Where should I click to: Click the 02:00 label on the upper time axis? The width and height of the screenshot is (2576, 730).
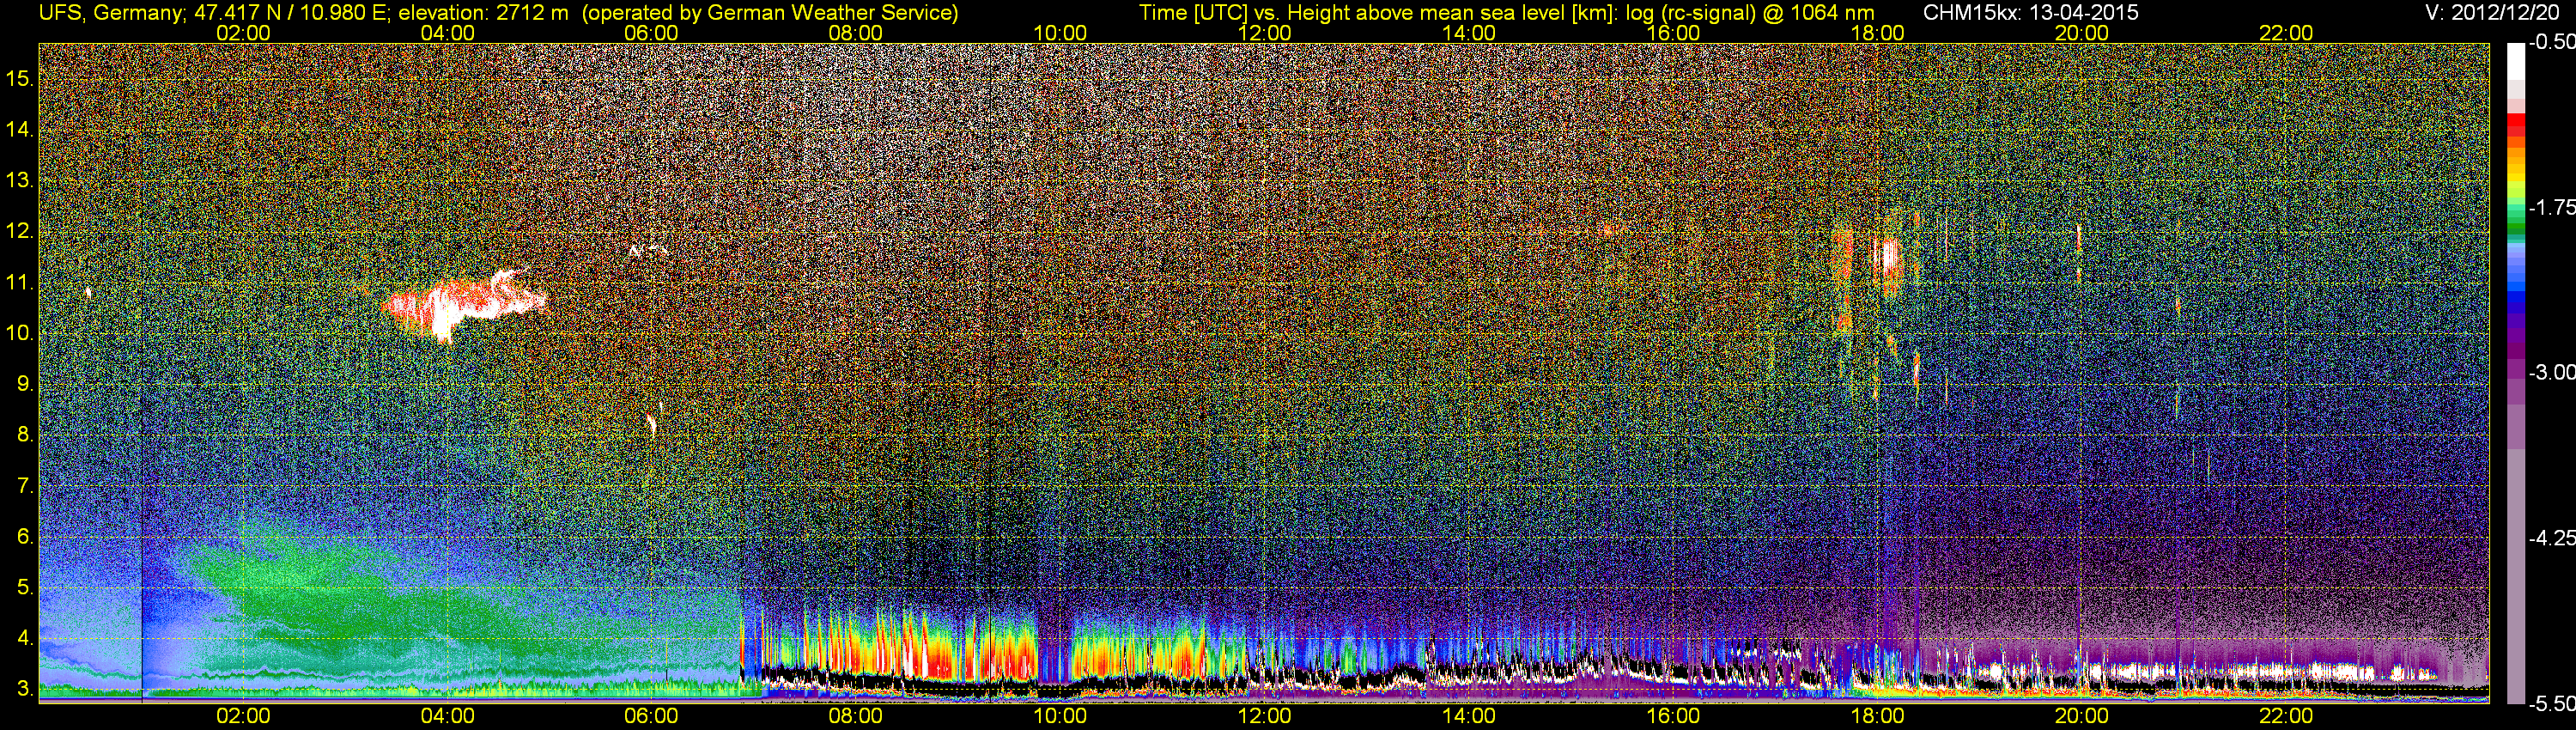coord(243,33)
